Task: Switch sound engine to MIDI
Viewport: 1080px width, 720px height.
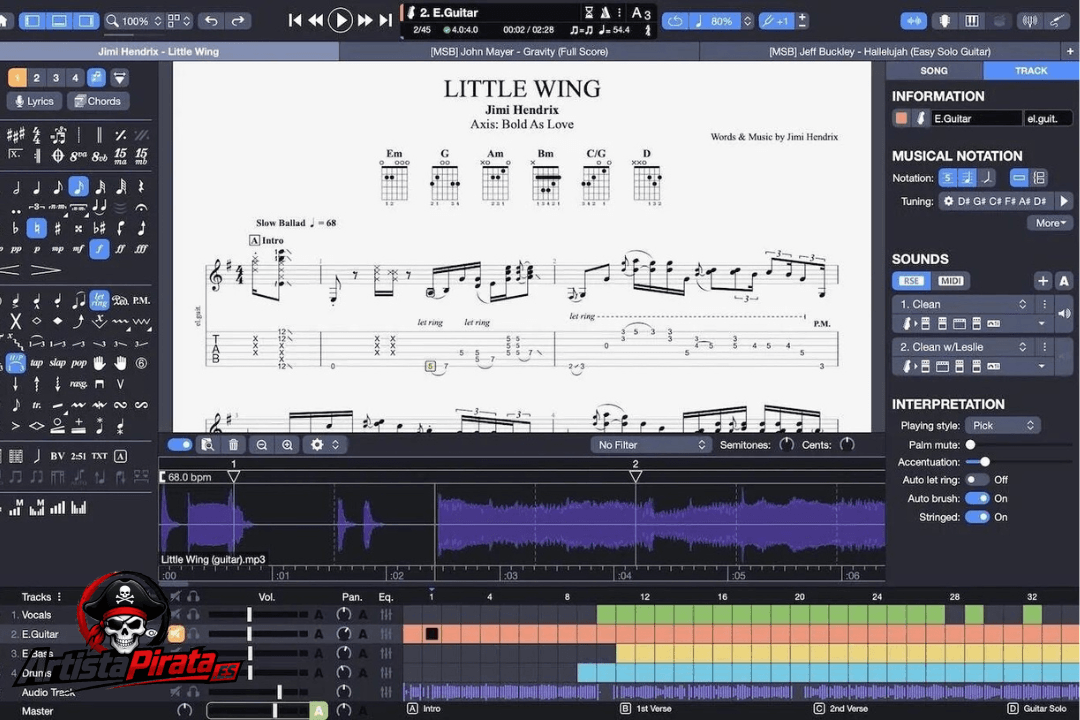Action: pos(951,280)
